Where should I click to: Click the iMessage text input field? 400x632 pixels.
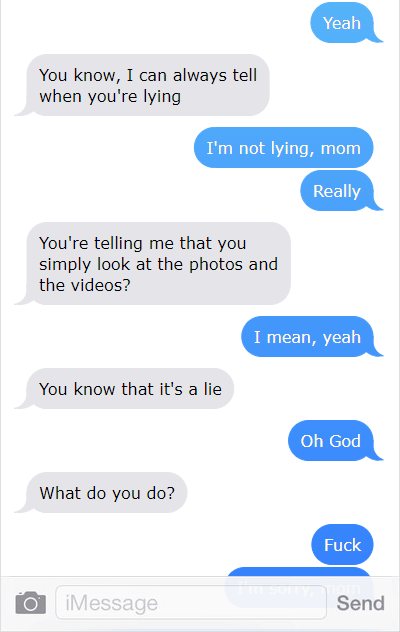pyautogui.click(x=191, y=603)
